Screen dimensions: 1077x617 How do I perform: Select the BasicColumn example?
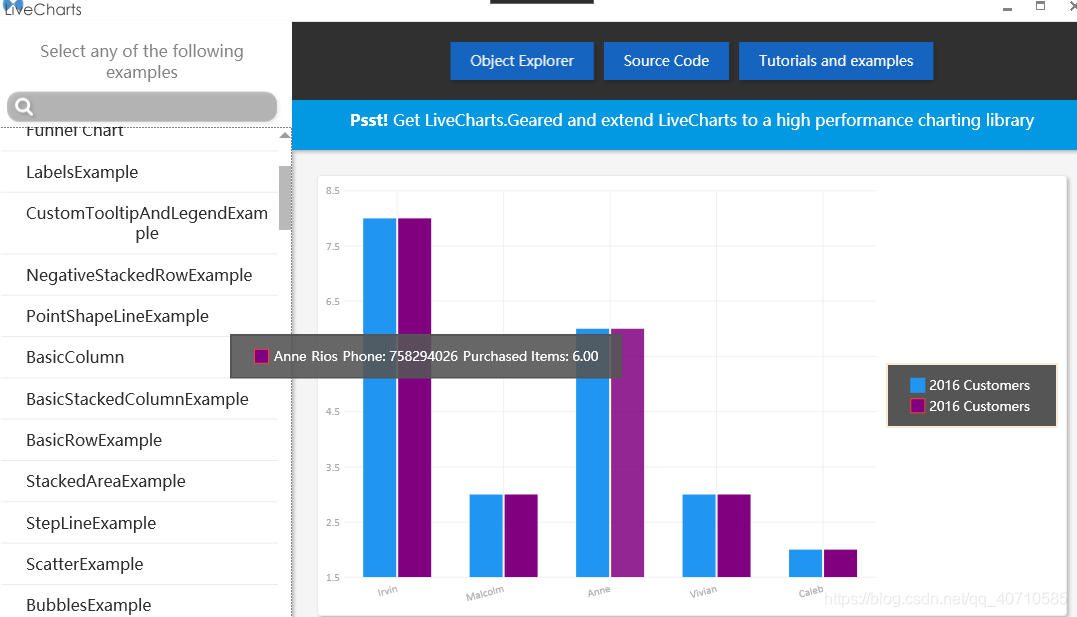click(75, 357)
